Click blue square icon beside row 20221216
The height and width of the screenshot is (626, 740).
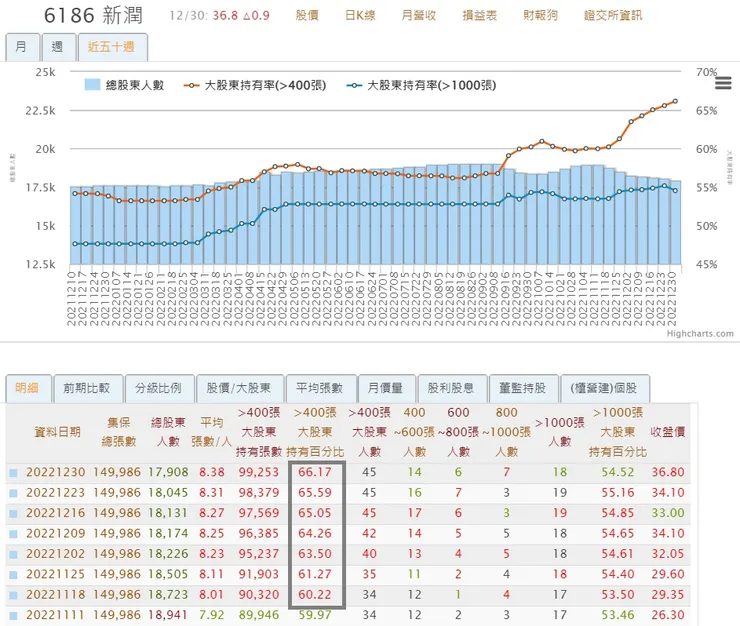click(x=14, y=513)
